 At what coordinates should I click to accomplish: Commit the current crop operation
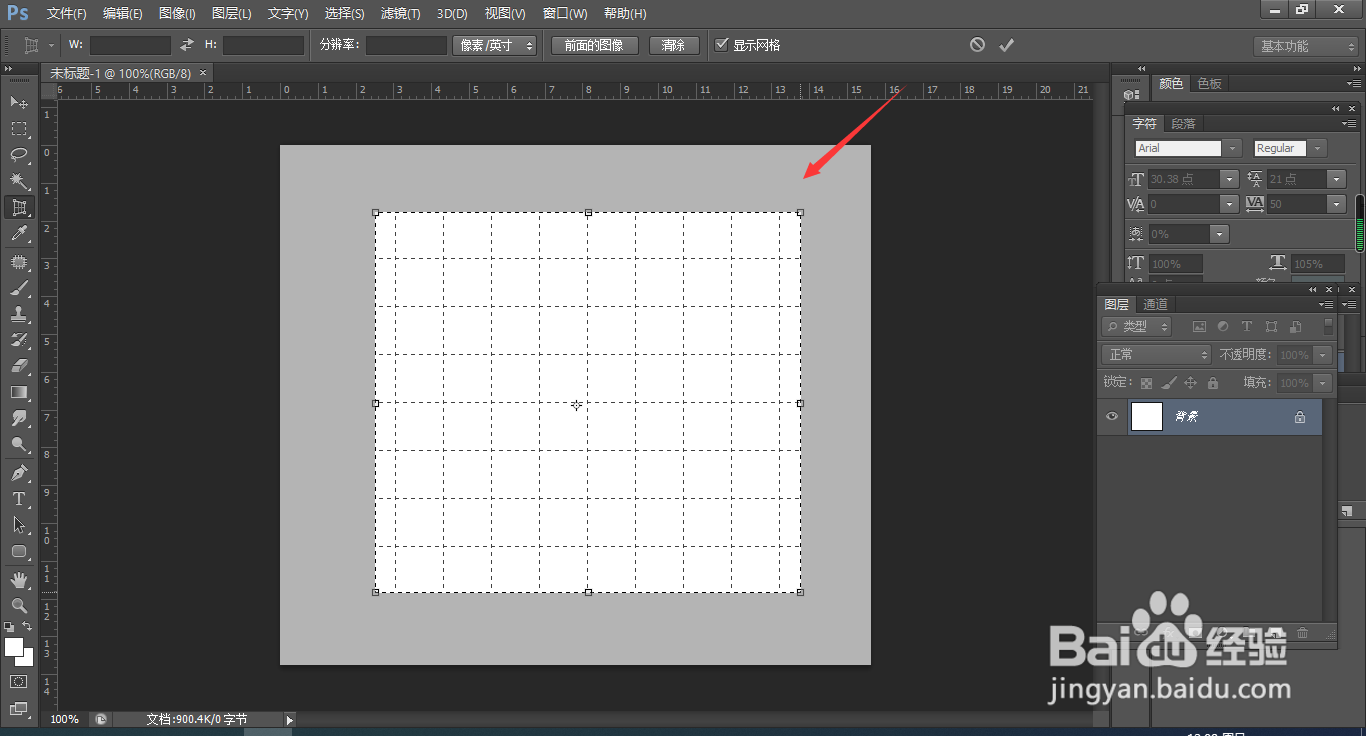click(1006, 45)
